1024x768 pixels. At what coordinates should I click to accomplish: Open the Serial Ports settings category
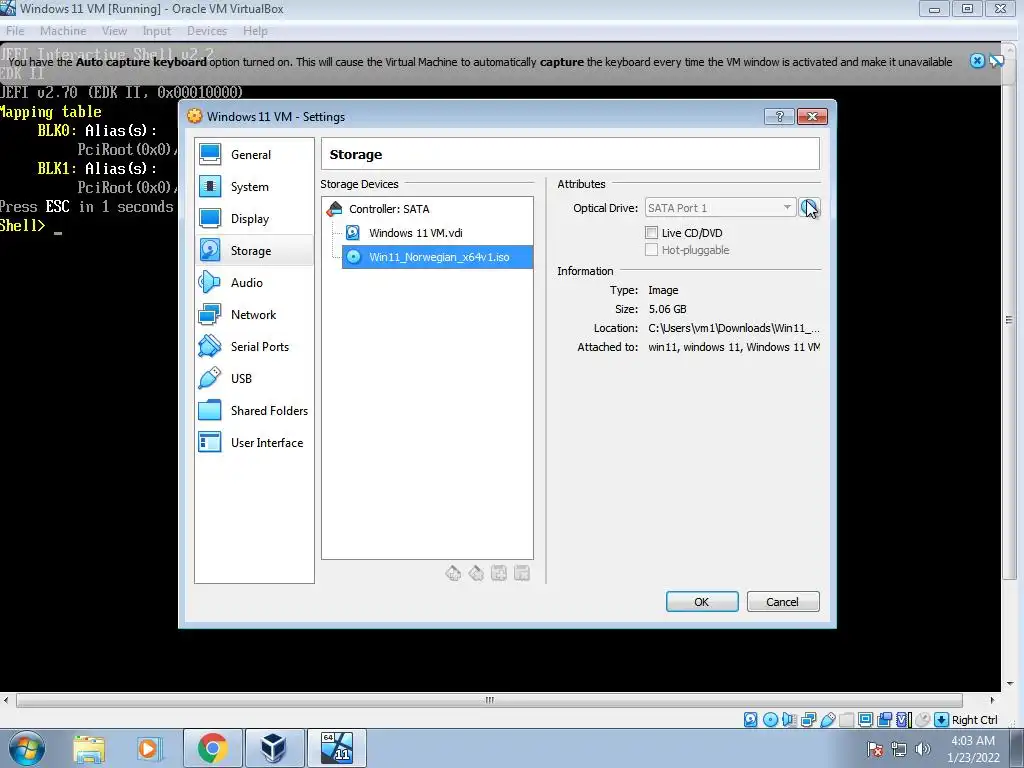[254, 347]
